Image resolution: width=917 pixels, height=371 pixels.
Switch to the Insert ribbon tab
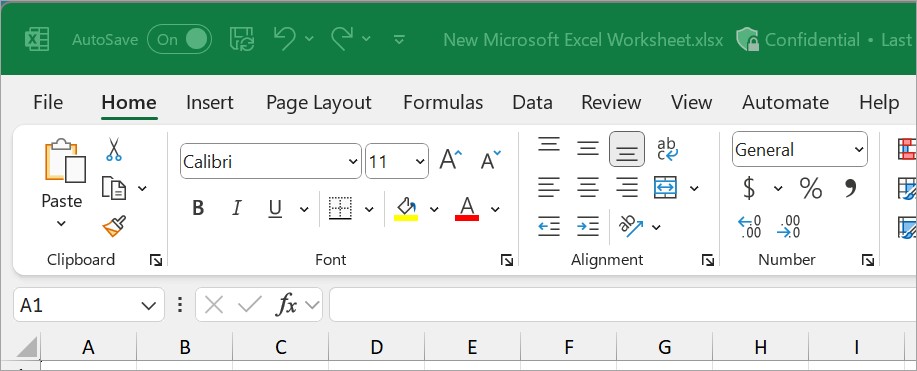[209, 102]
